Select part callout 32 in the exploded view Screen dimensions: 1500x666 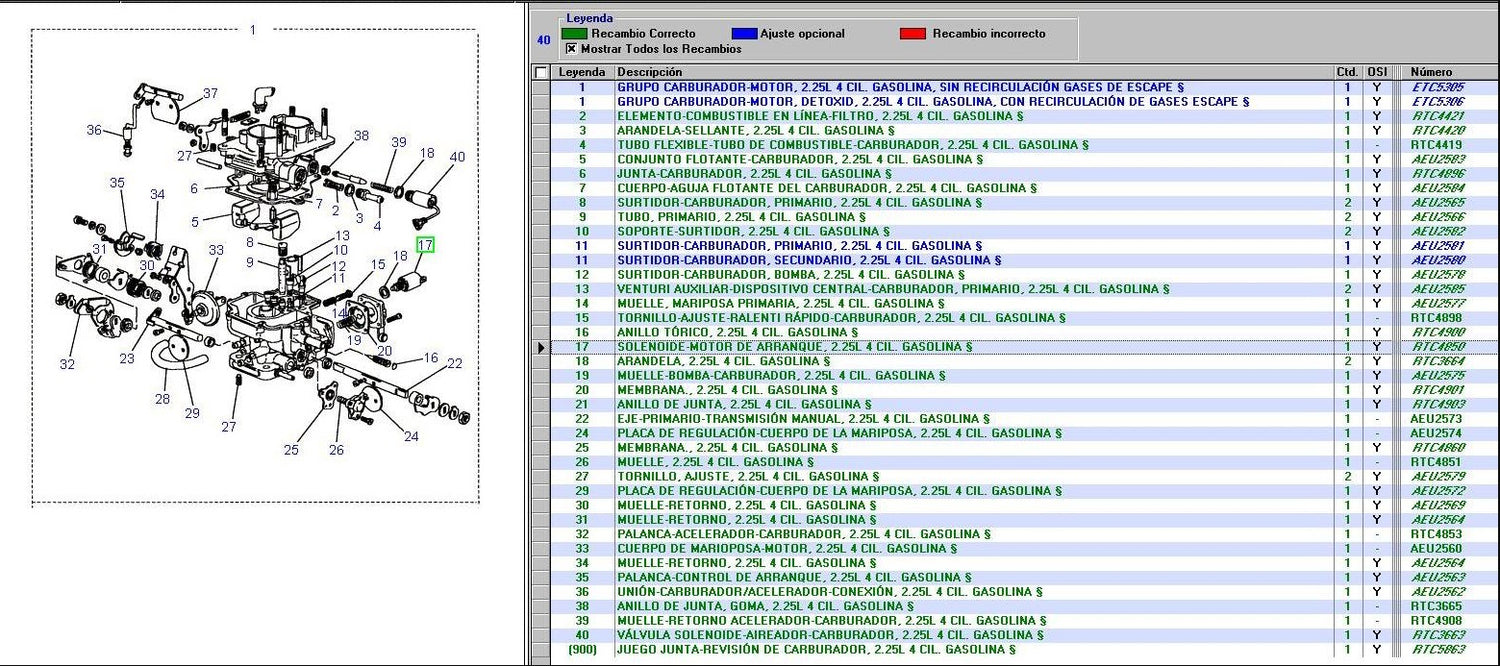click(67, 365)
